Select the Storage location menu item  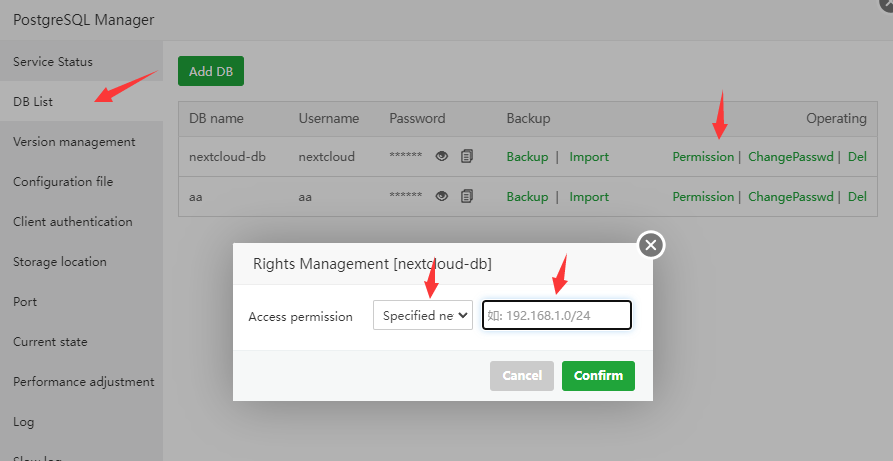point(59,262)
